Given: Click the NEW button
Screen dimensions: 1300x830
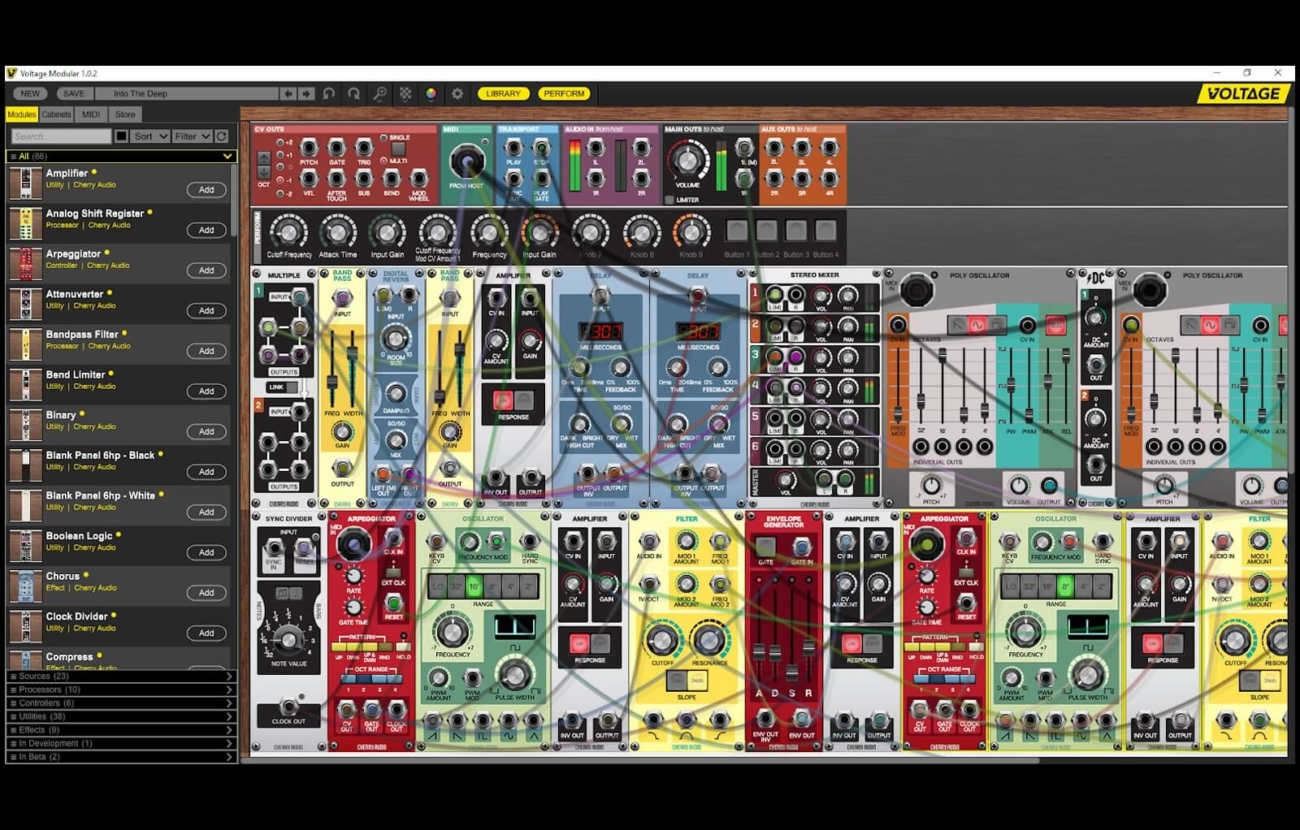Looking at the screenshot, I should (x=30, y=94).
